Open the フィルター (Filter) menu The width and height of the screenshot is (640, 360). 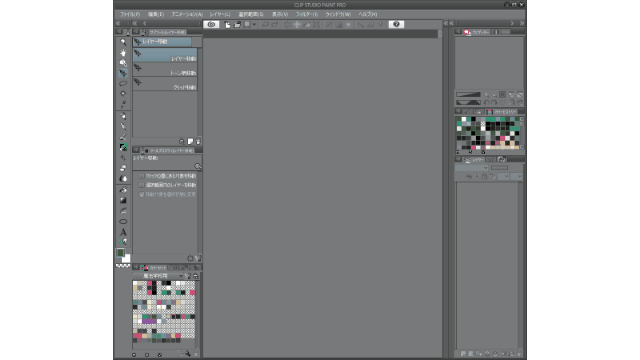[x=307, y=14]
